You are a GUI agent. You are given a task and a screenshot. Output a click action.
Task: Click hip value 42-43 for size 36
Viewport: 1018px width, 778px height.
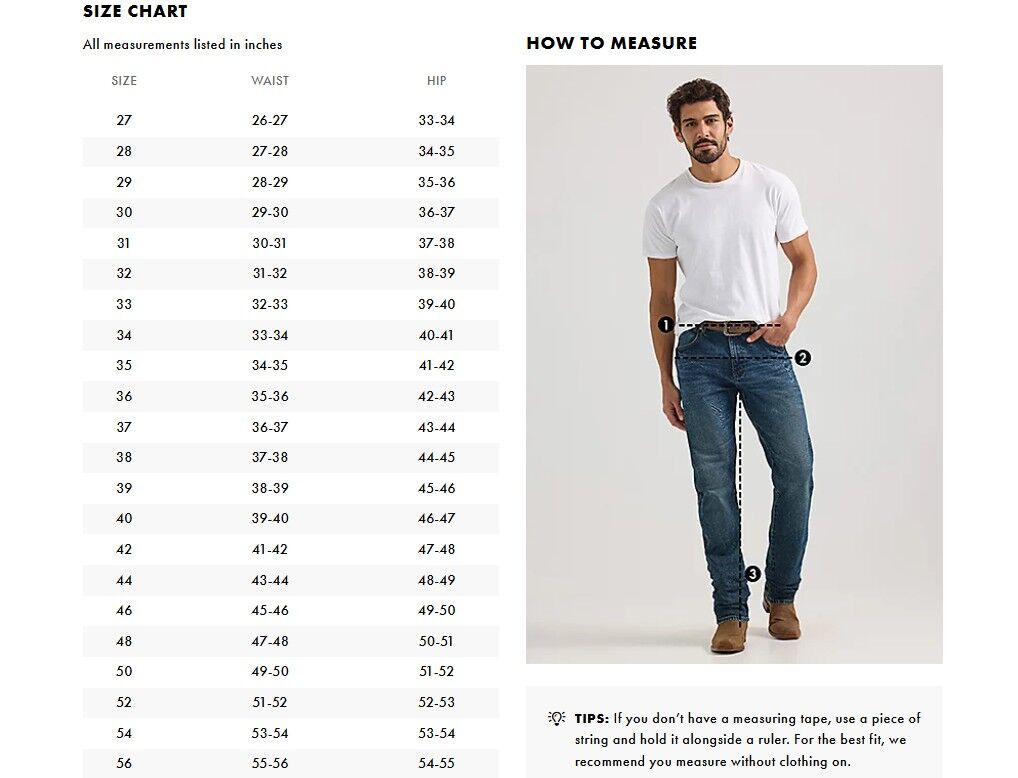point(436,396)
